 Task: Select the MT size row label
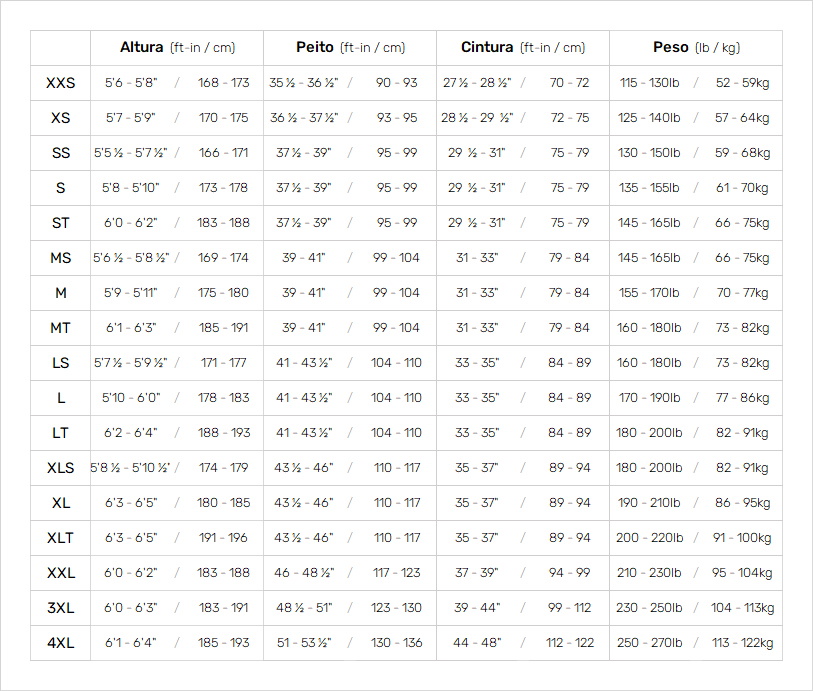61,328
